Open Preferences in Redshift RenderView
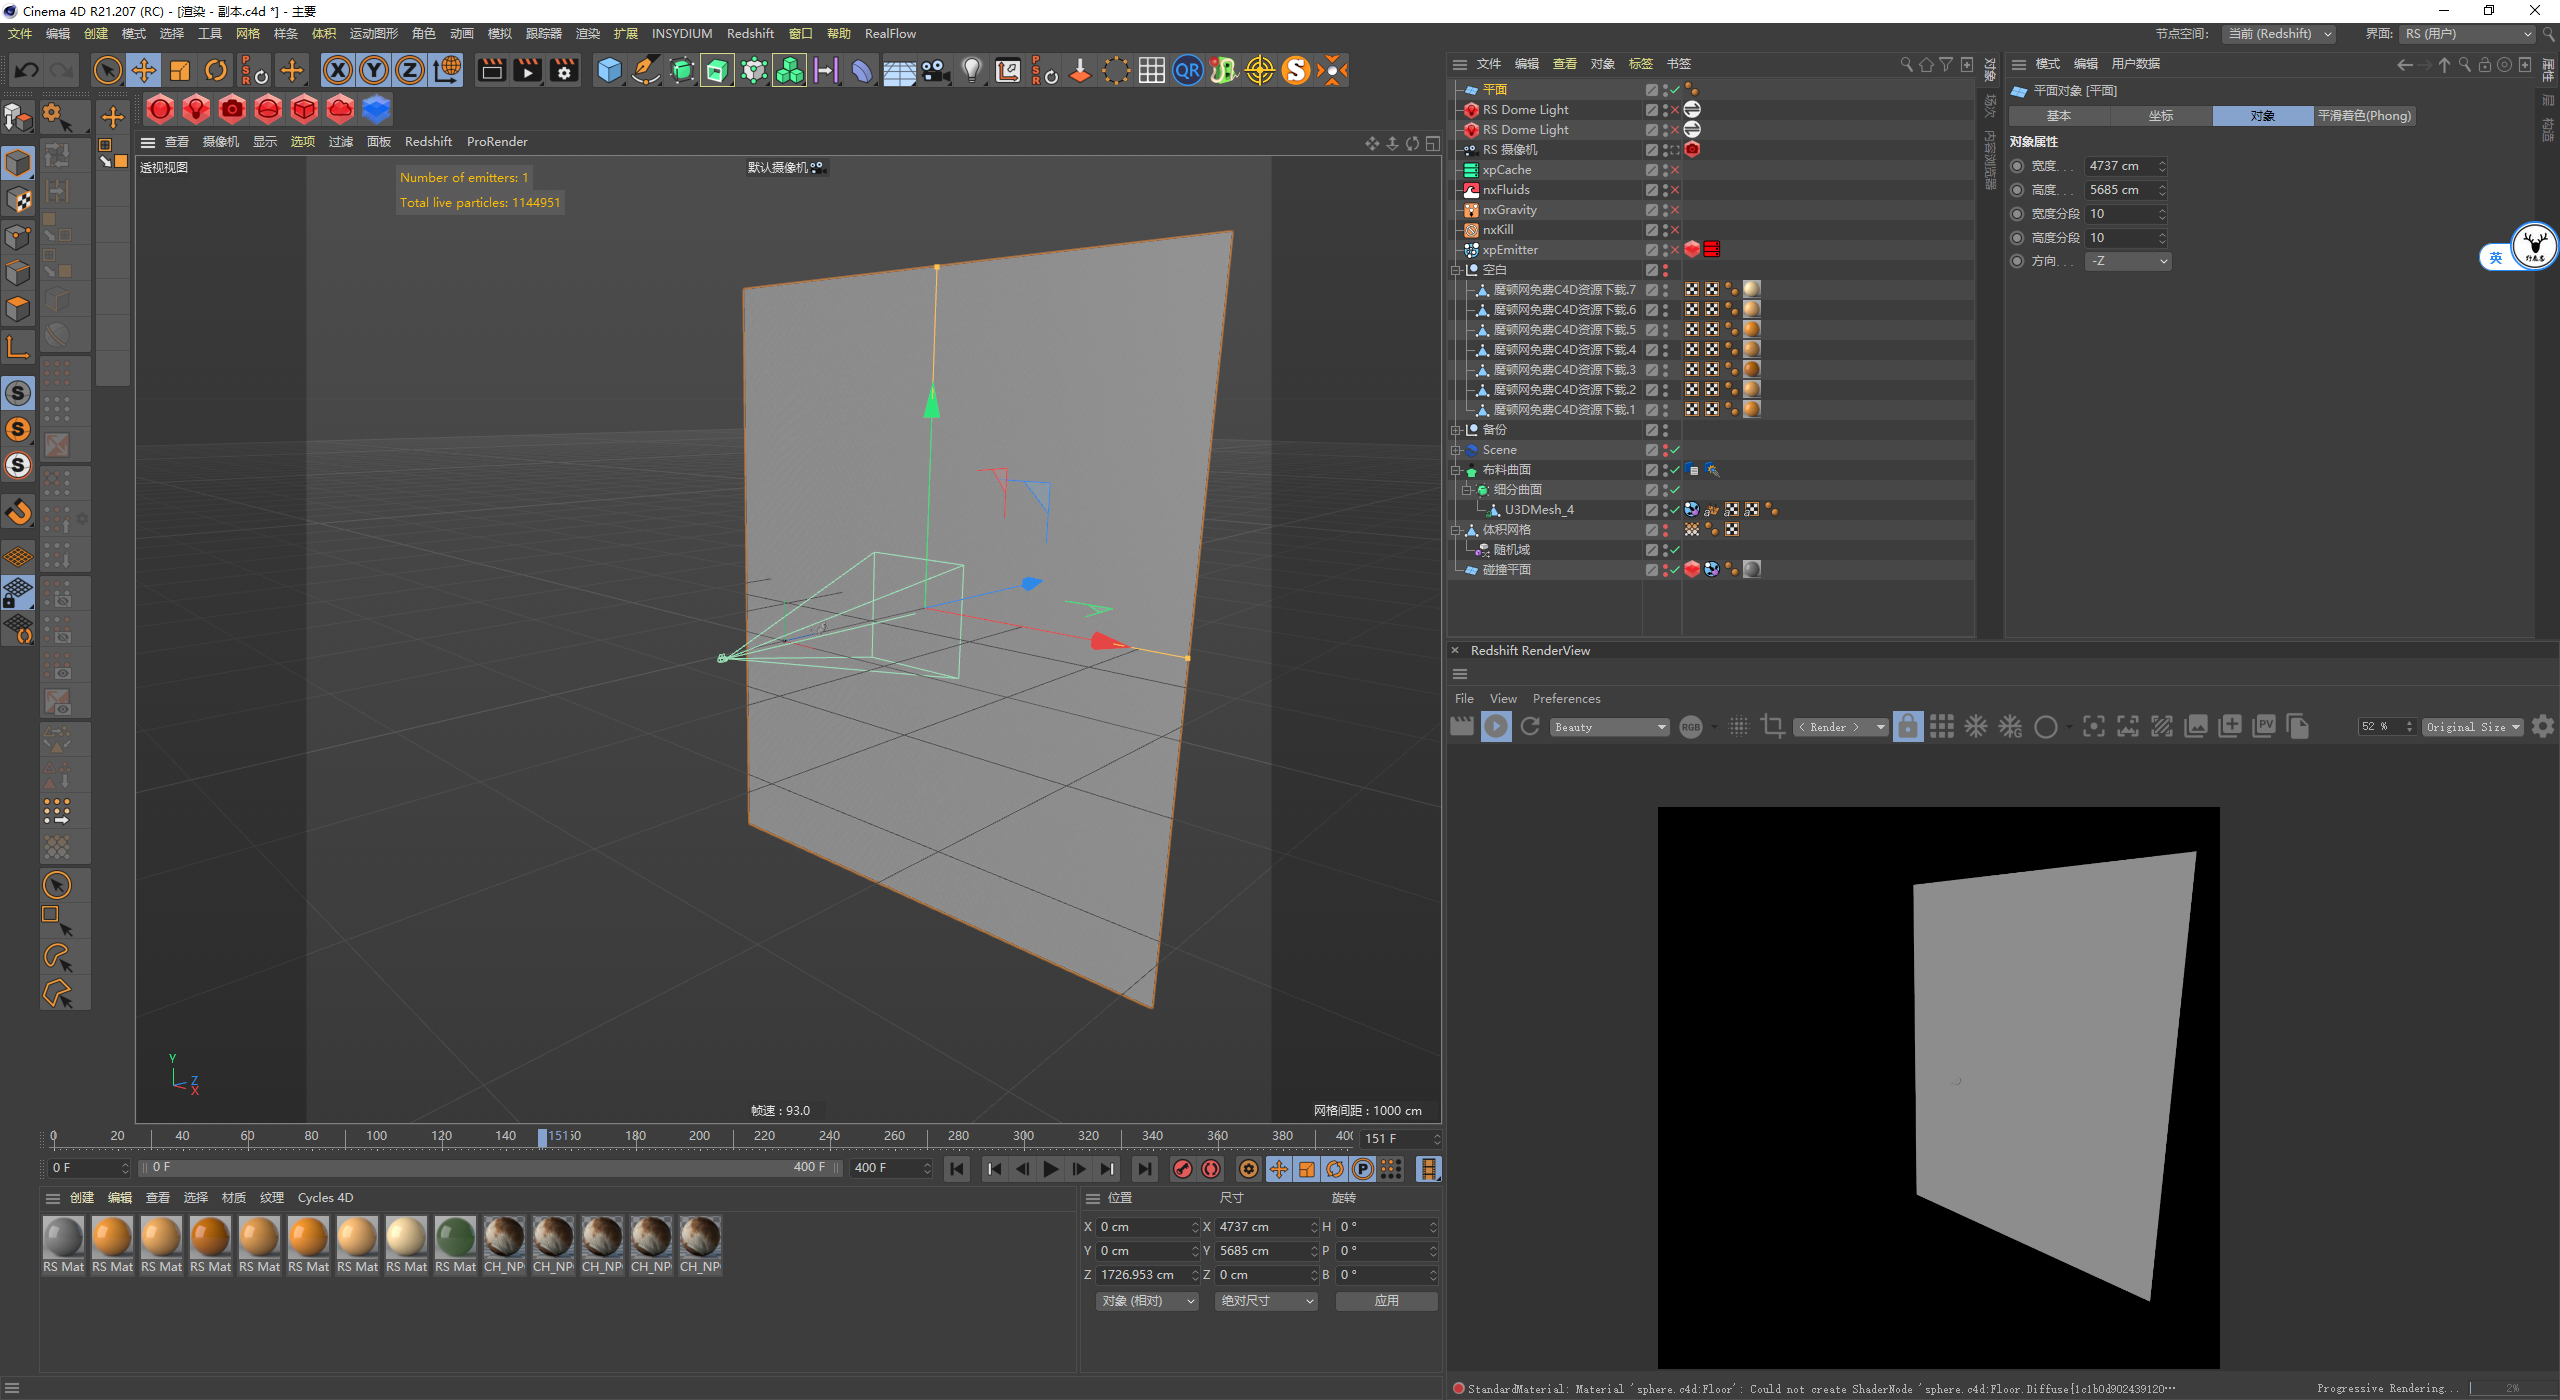The height and width of the screenshot is (1400, 2560). (x=1566, y=699)
